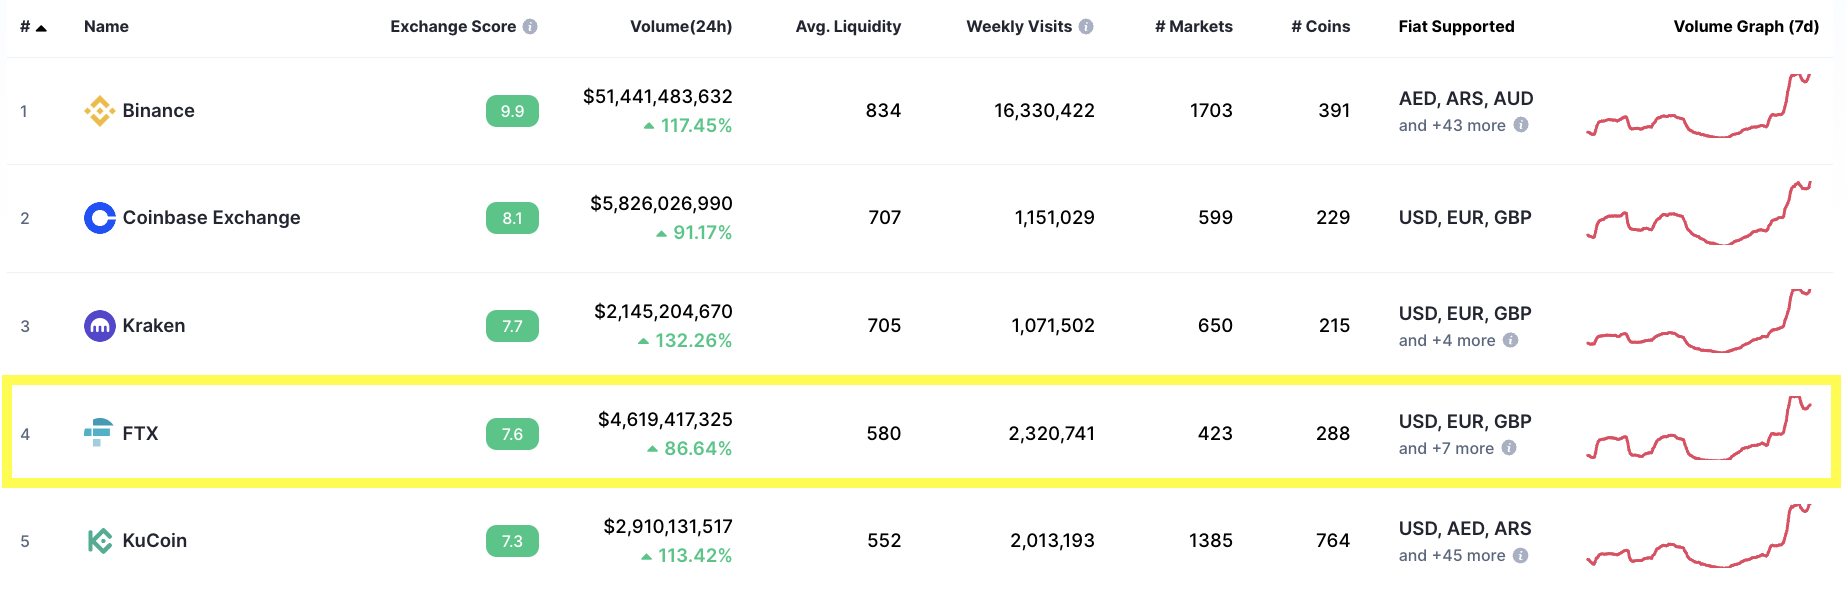The height and width of the screenshot is (590, 1846).
Task: Click KuCoin fiat list USD, AED, ARS
Action: (x=1465, y=529)
